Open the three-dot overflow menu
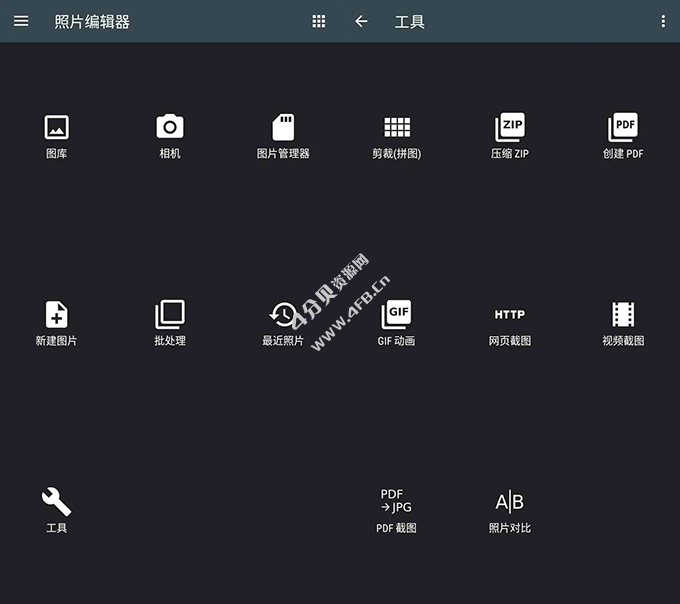The image size is (680, 604). click(x=663, y=21)
